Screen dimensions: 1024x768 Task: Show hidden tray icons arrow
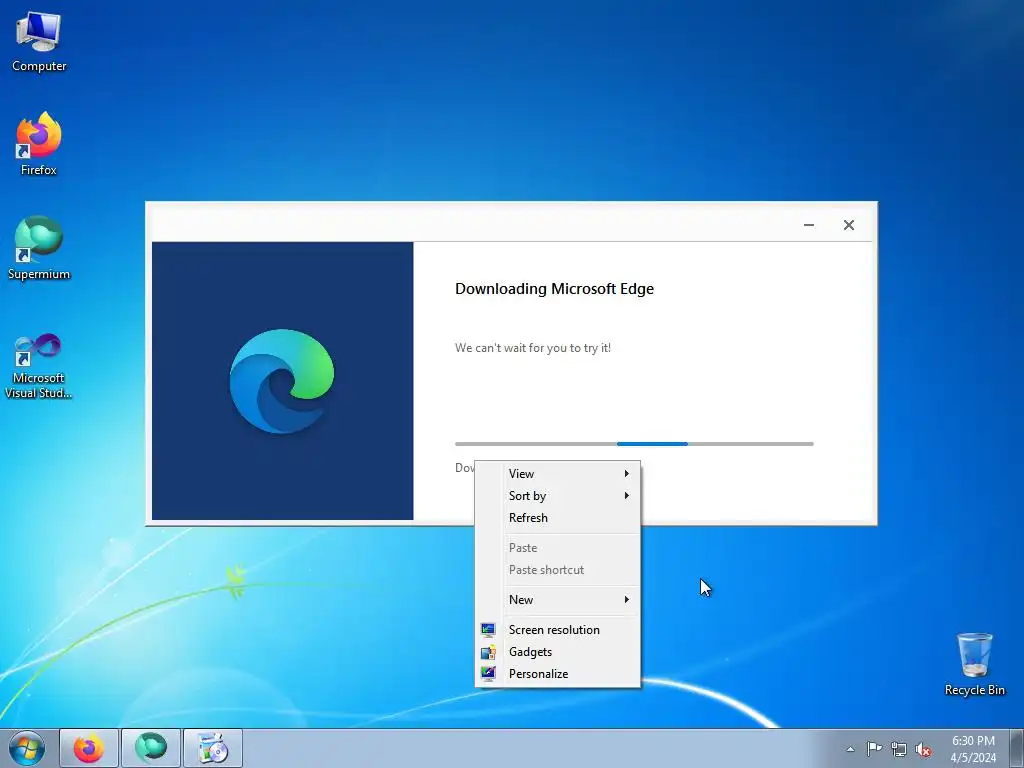point(850,749)
